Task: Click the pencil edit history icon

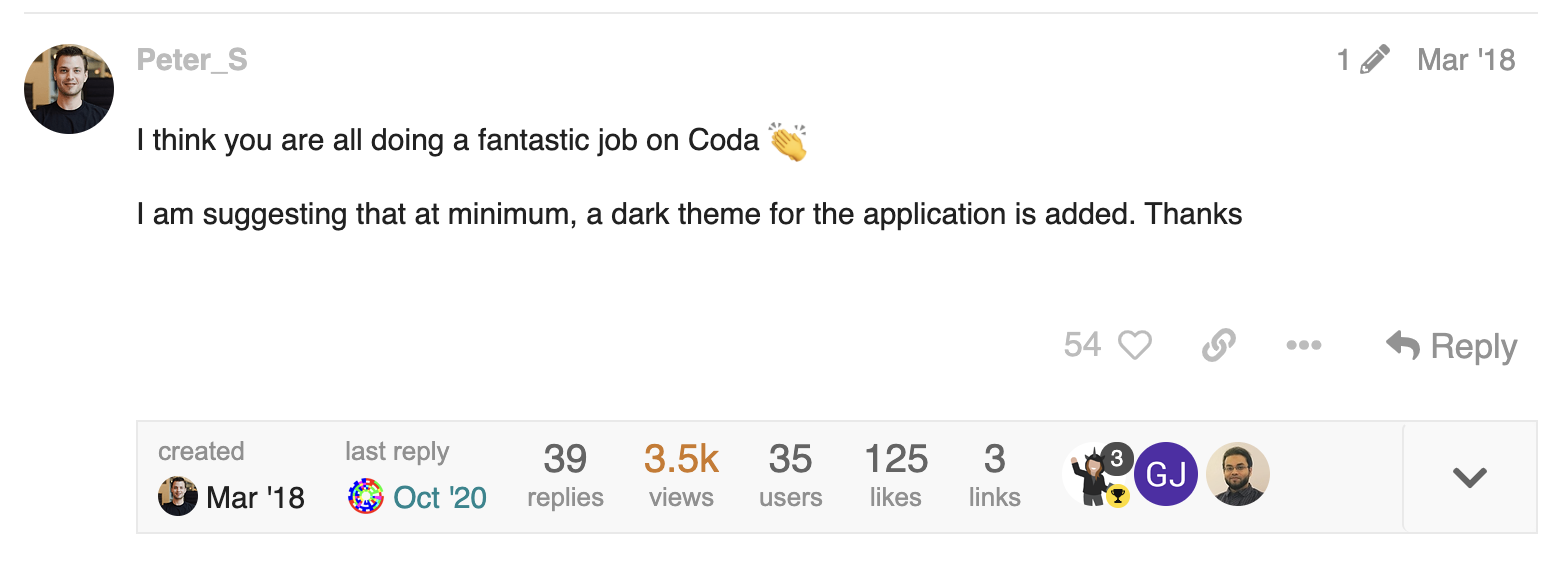Action: [1375, 60]
